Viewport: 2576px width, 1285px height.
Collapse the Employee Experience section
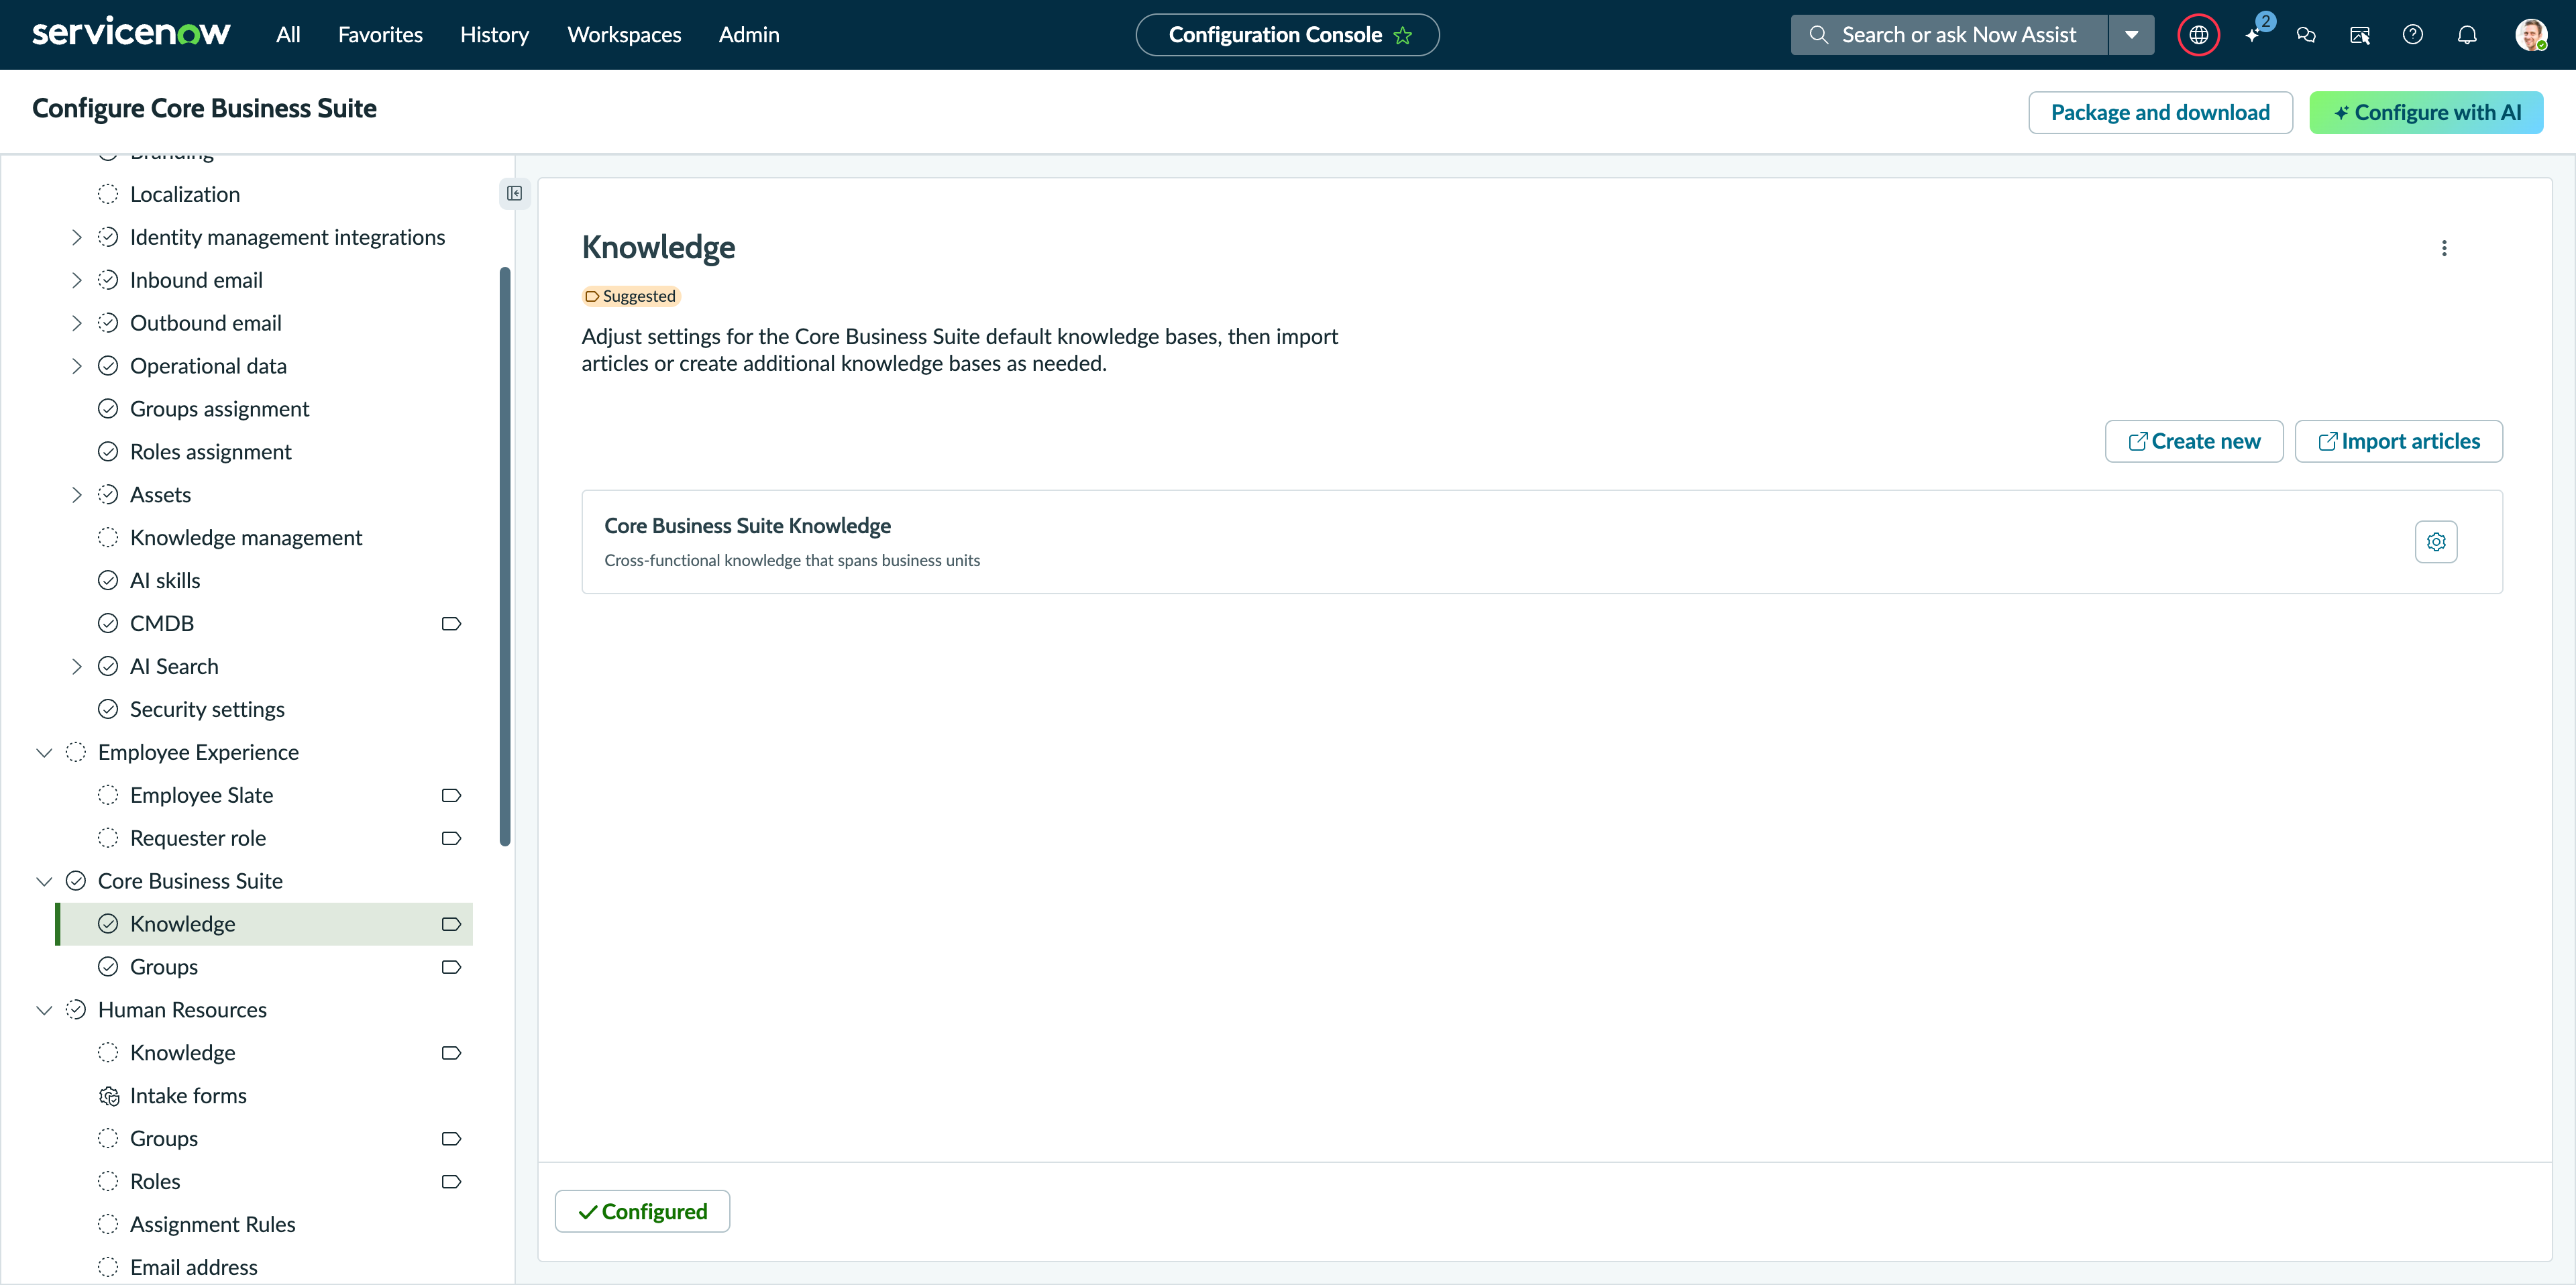(44, 752)
